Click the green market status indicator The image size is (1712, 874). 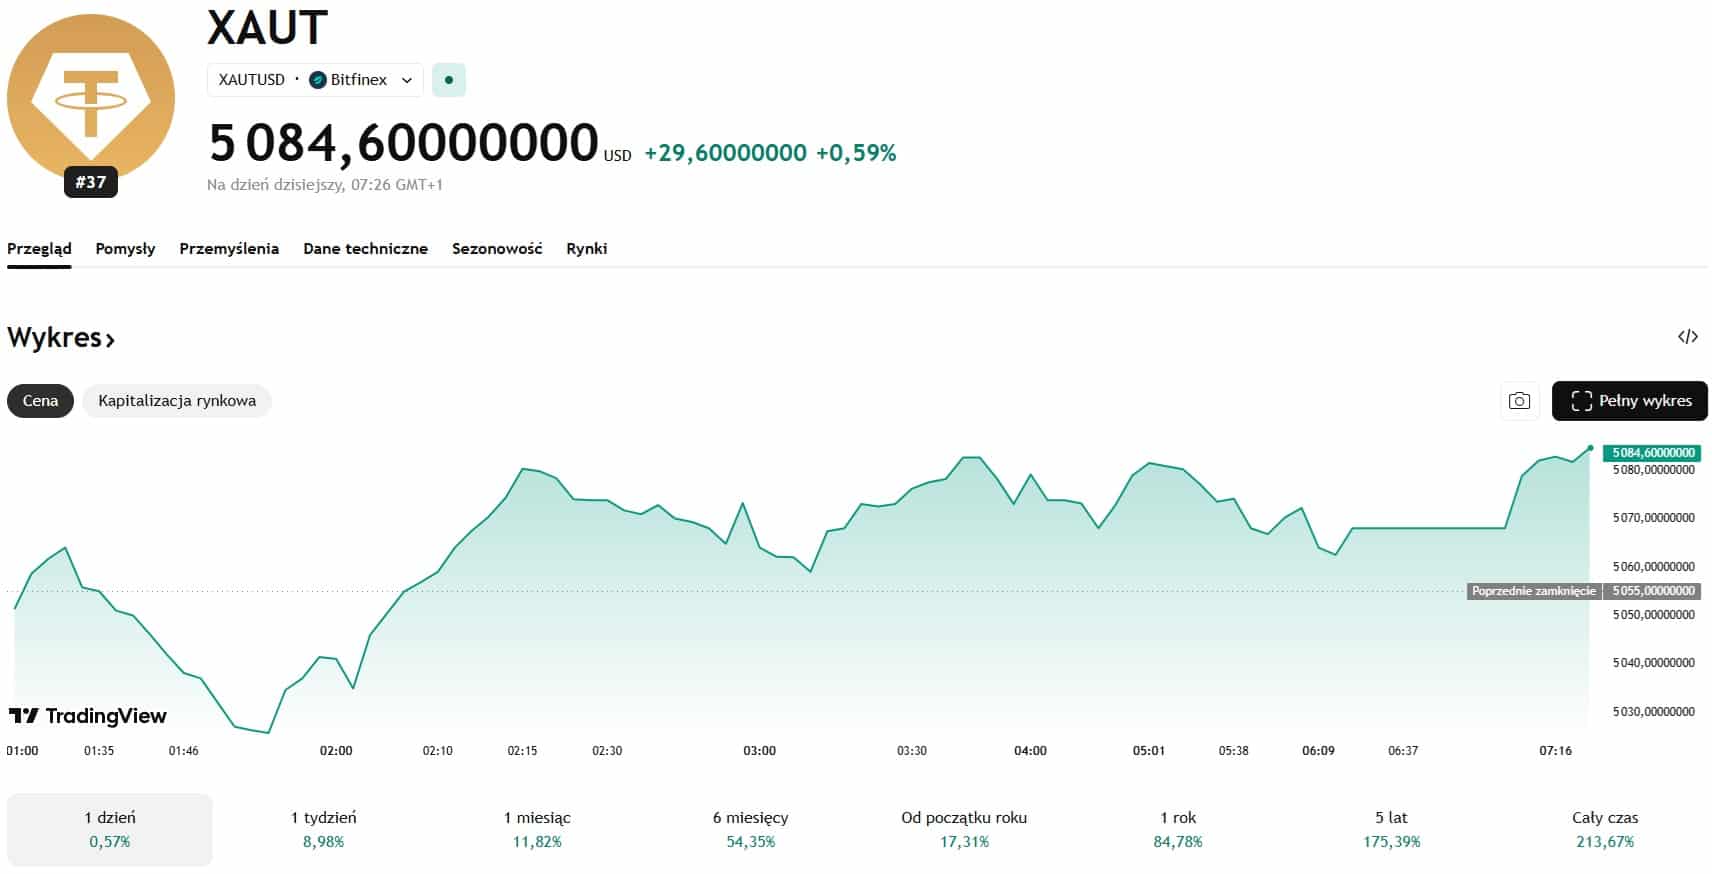[x=449, y=80]
